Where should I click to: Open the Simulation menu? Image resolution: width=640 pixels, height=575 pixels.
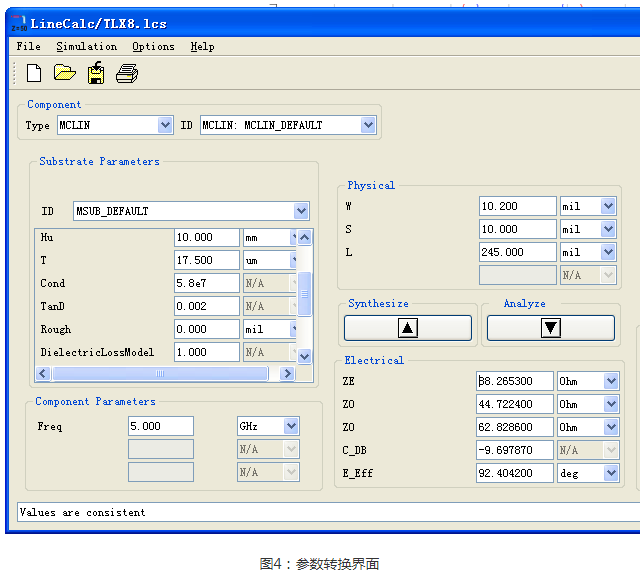point(86,46)
